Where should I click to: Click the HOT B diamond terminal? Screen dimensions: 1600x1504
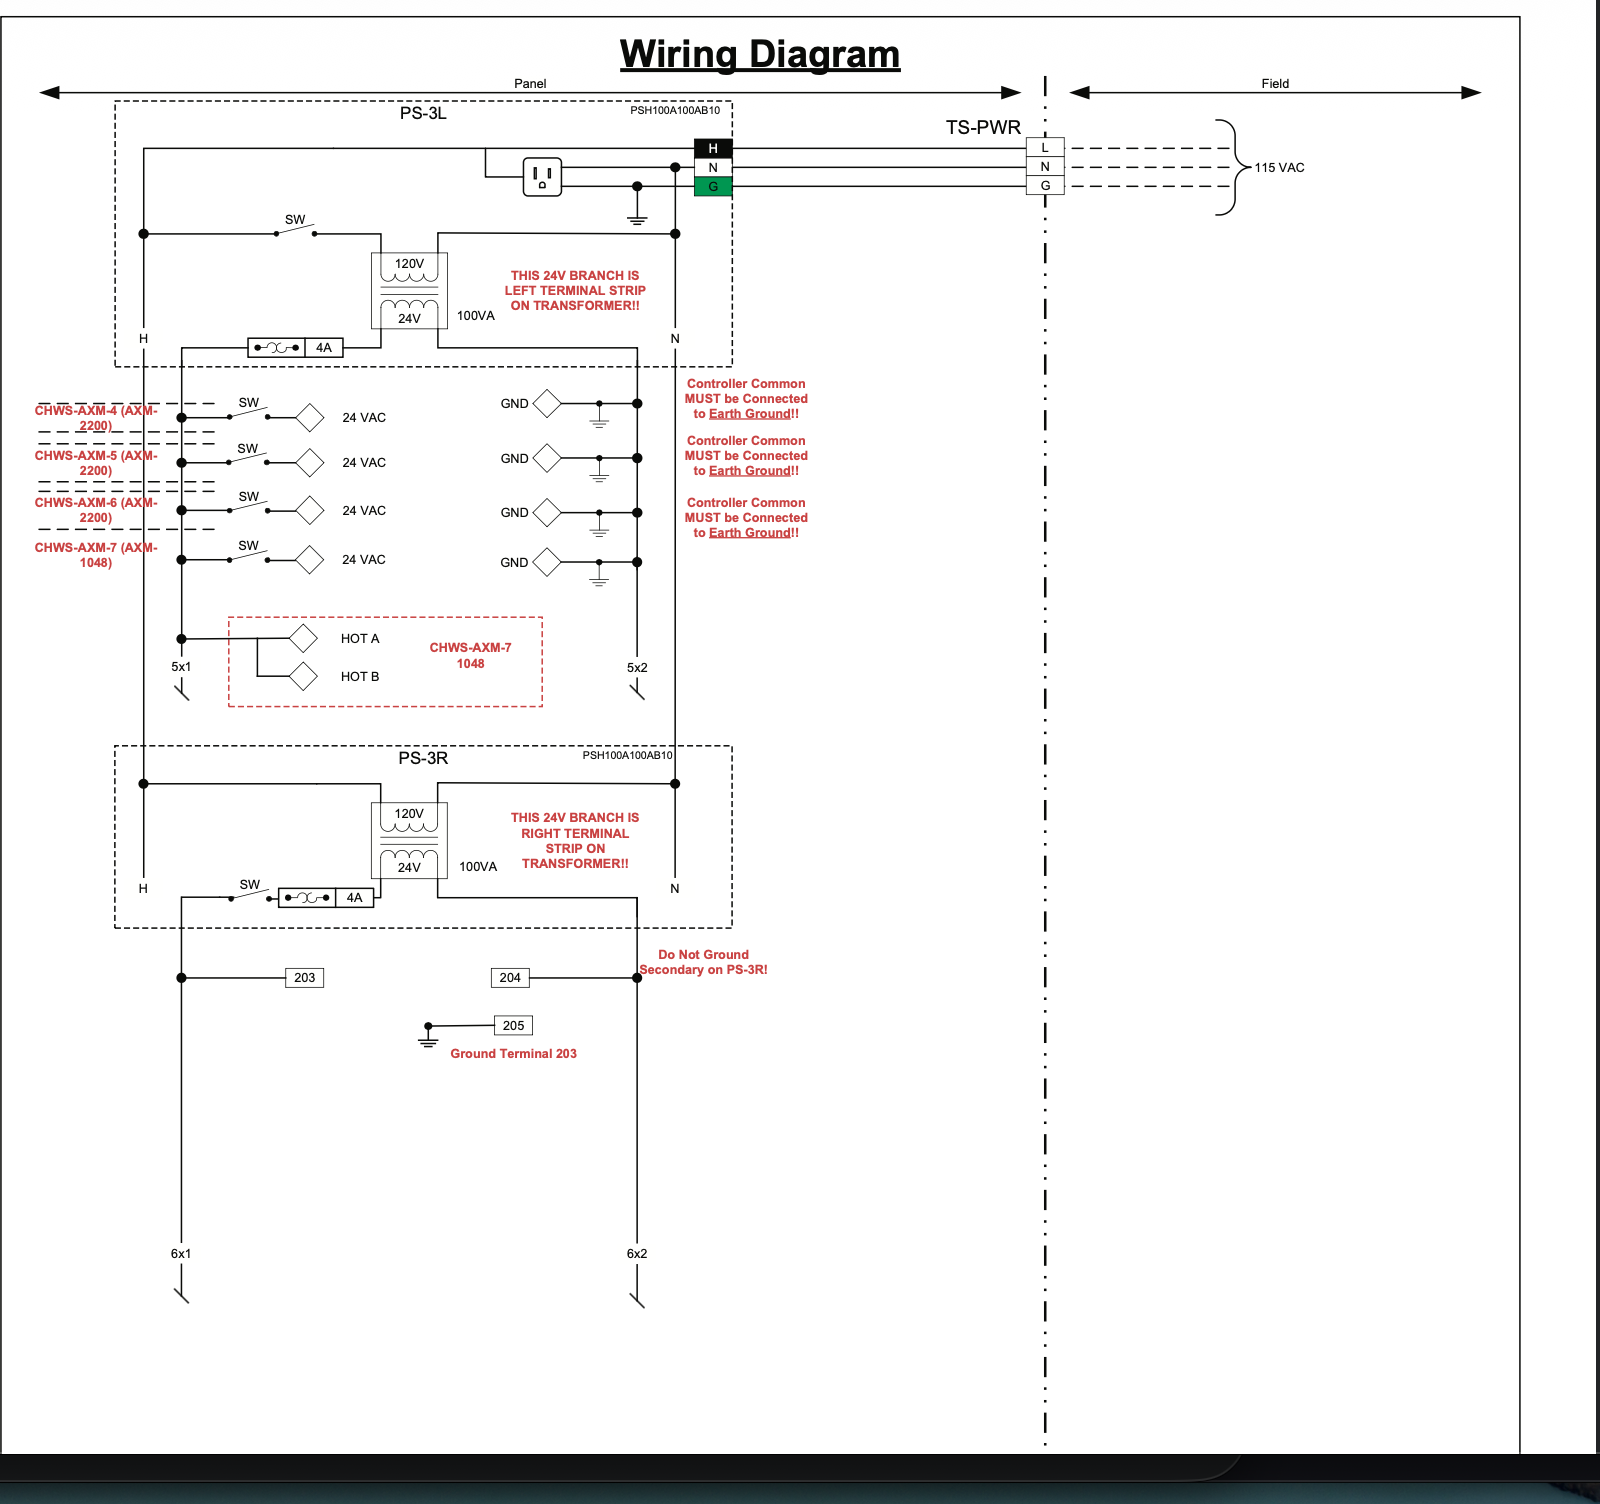[303, 676]
